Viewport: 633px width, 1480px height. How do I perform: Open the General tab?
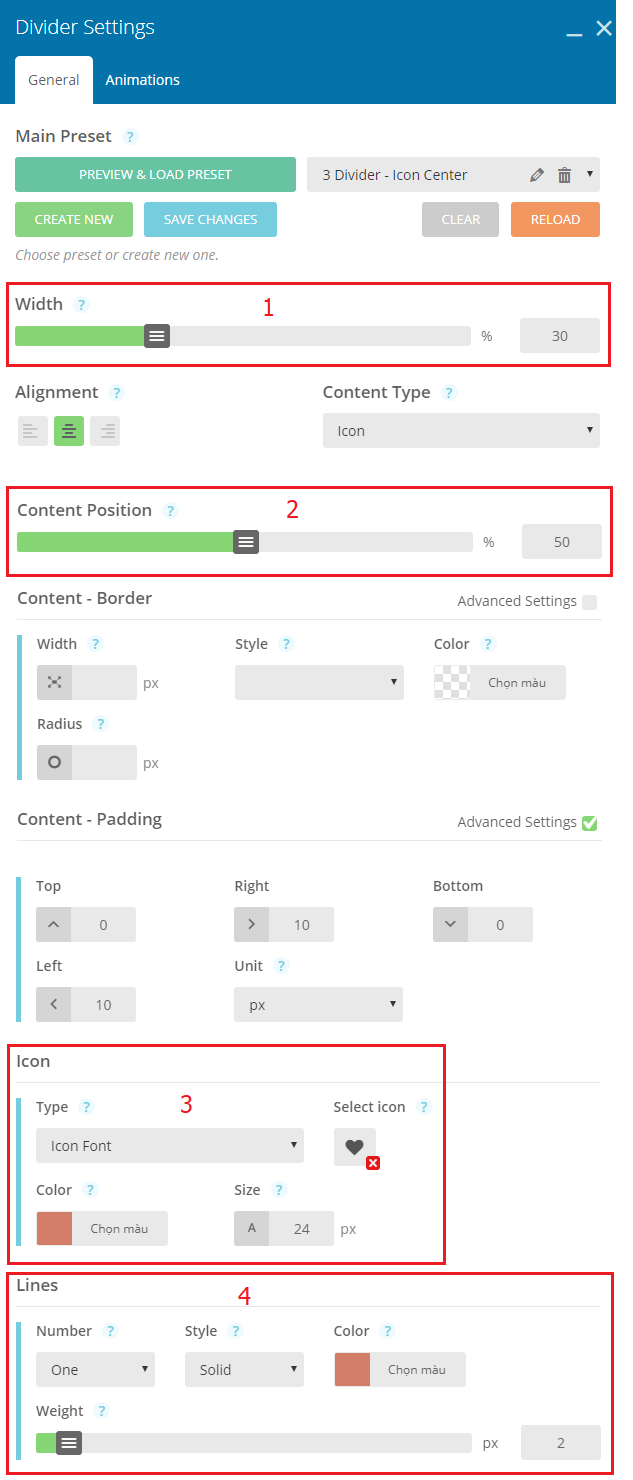[54, 80]
